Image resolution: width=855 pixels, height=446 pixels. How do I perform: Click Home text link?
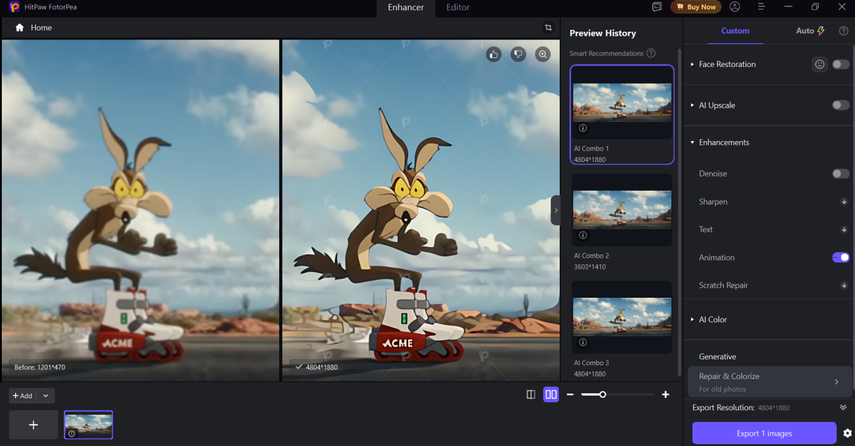click(41, 27)
